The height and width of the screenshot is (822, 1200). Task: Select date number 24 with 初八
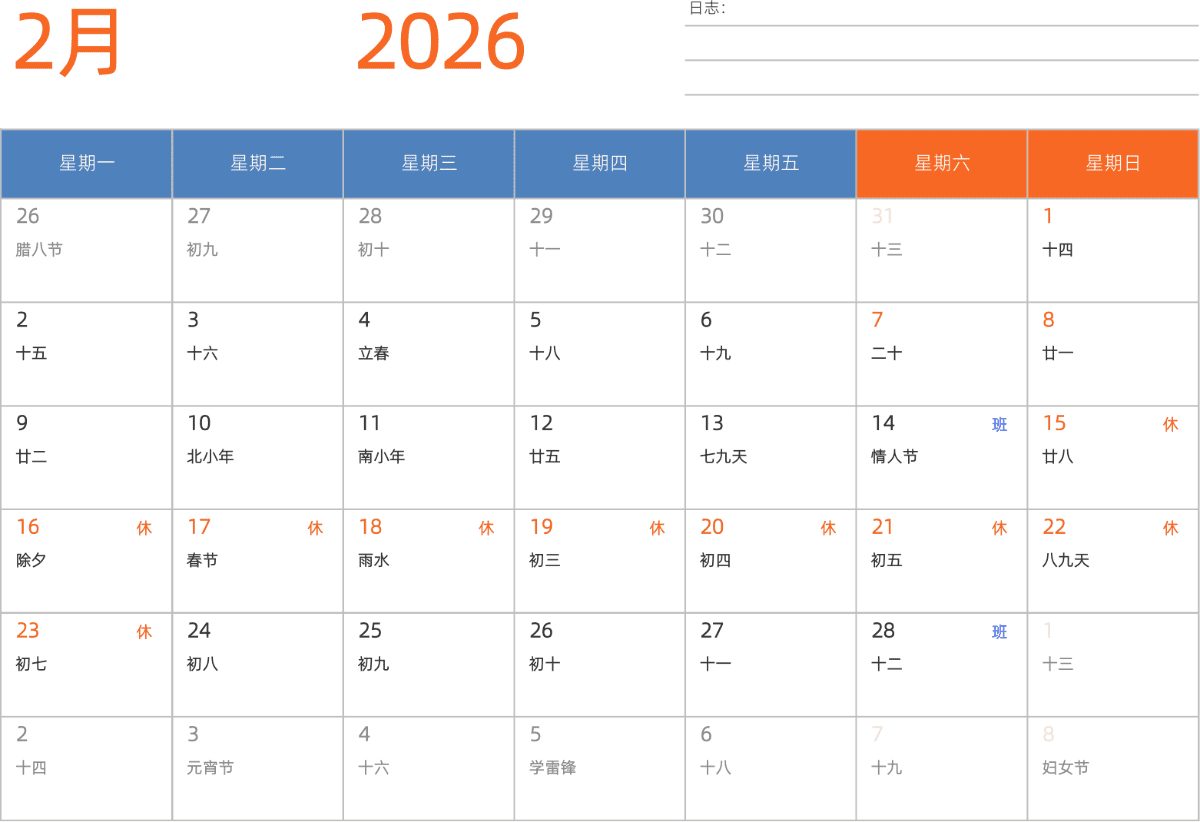(199, 630)
